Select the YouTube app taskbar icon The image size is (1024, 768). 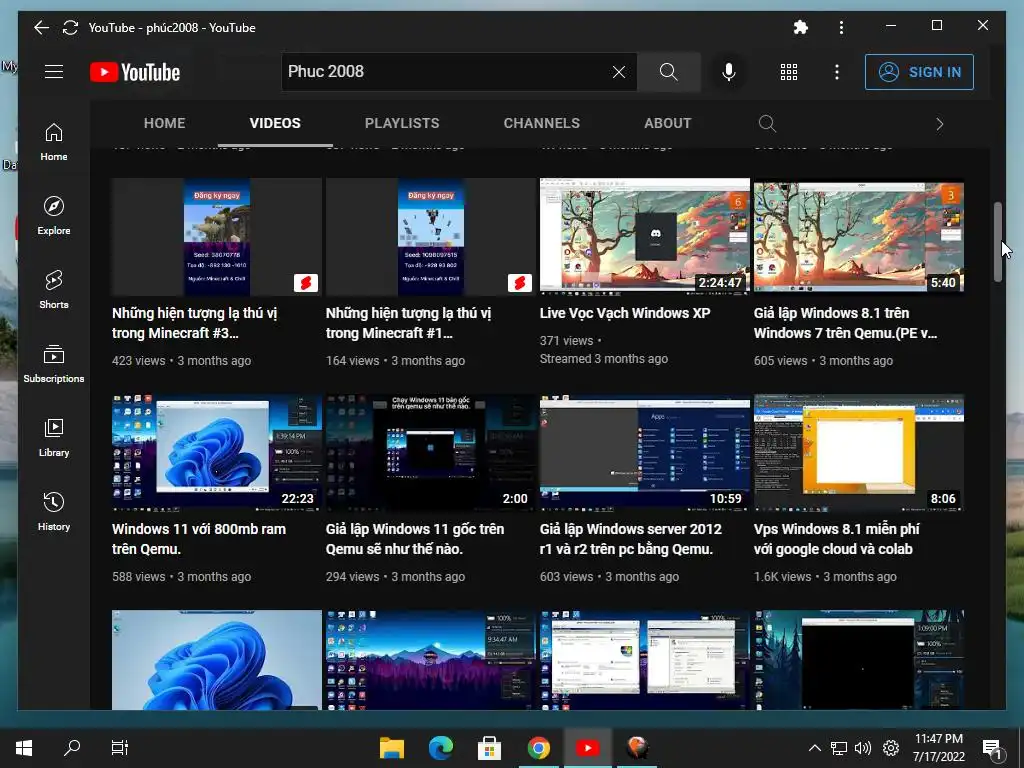(x=587, y=748)
